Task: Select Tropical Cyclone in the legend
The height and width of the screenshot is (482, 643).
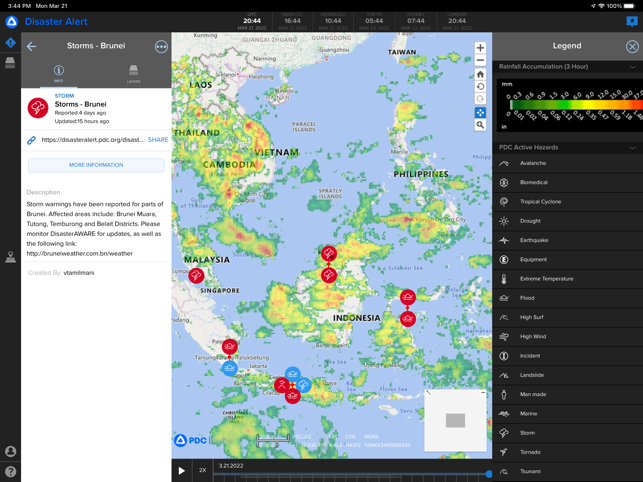Action: tap(568, 202)
